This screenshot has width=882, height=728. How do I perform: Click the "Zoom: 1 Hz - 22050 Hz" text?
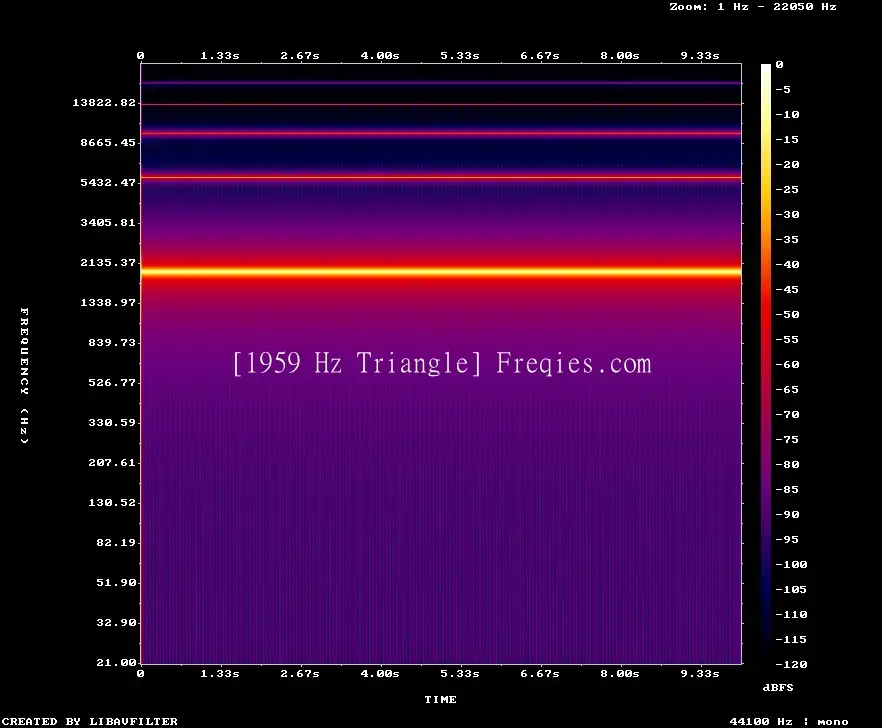pos(753,7)
